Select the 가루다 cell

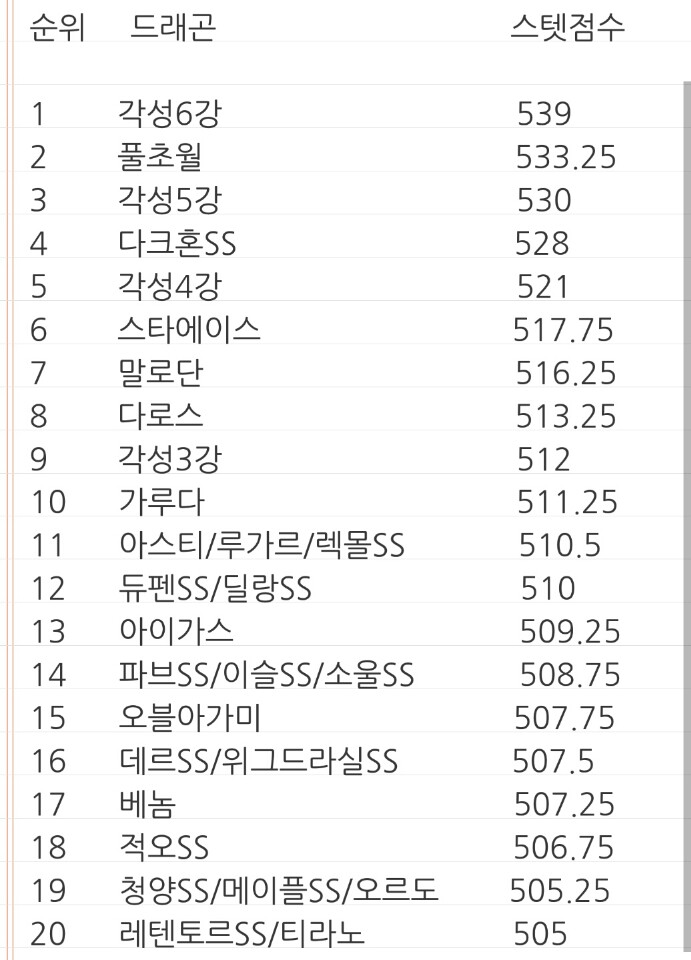162,502
